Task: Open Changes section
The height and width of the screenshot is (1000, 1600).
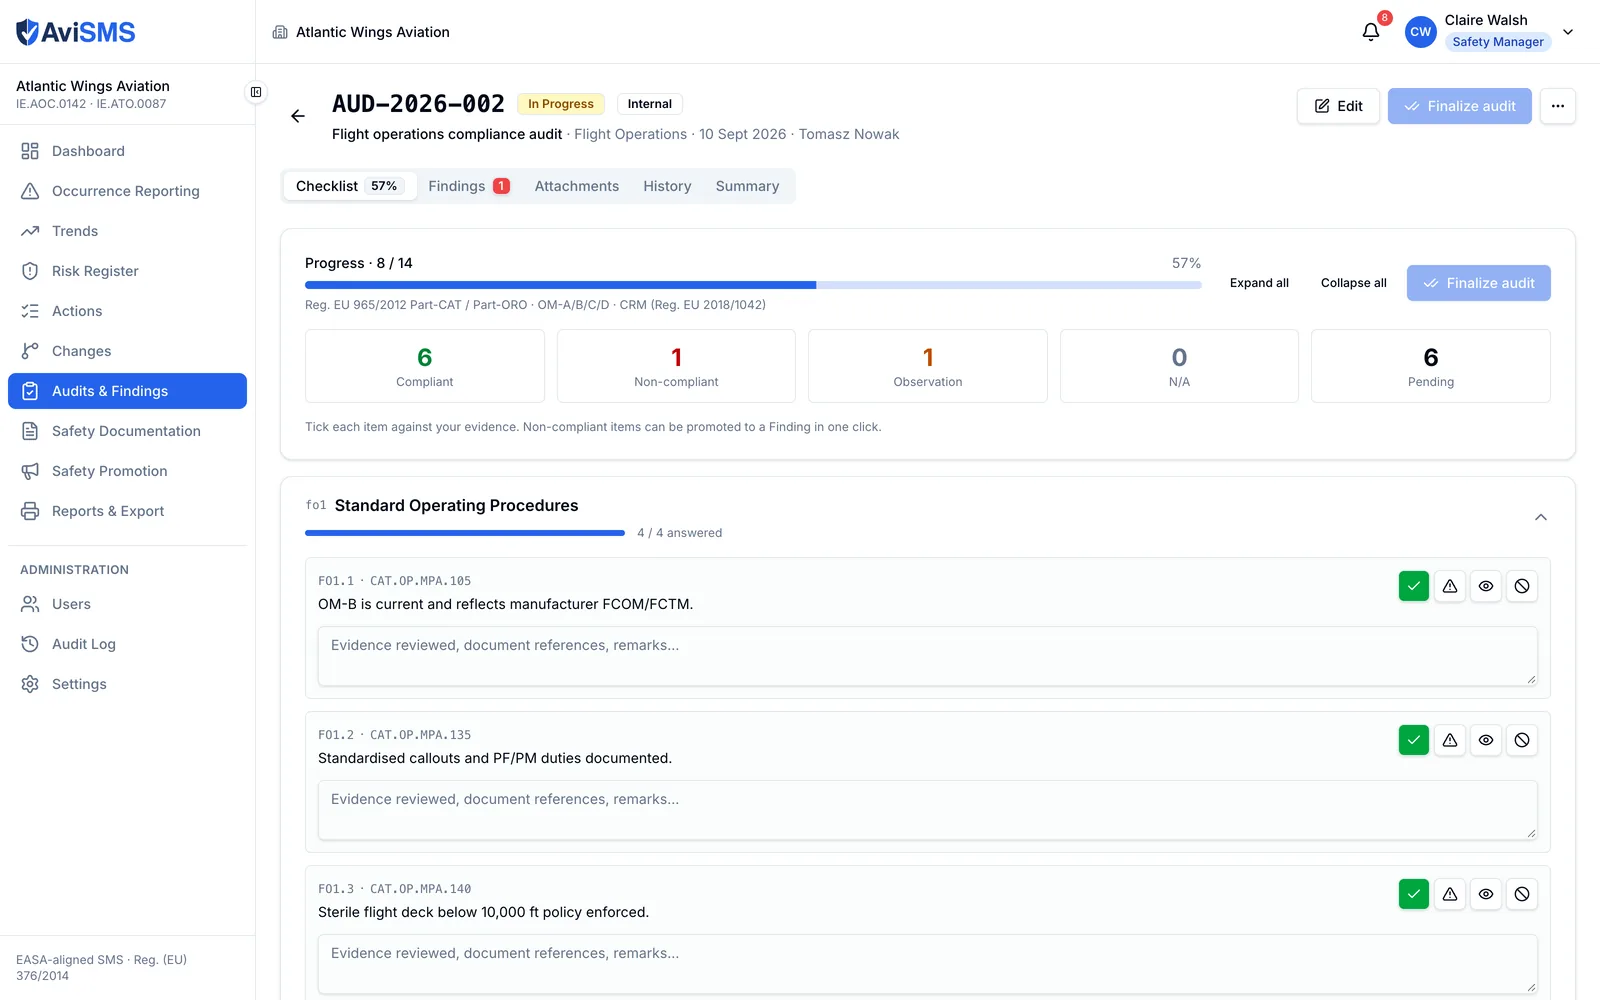Action: point(127,351)
